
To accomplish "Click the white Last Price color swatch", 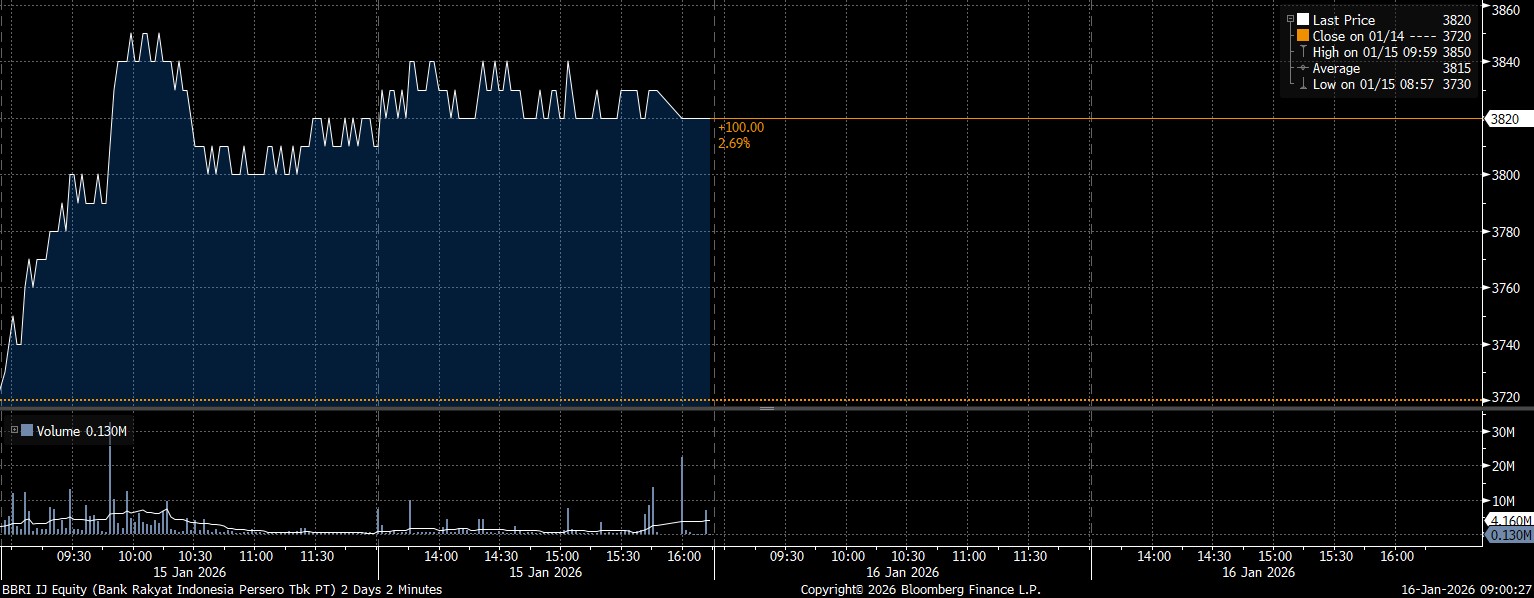I will tap(1303, 20).
